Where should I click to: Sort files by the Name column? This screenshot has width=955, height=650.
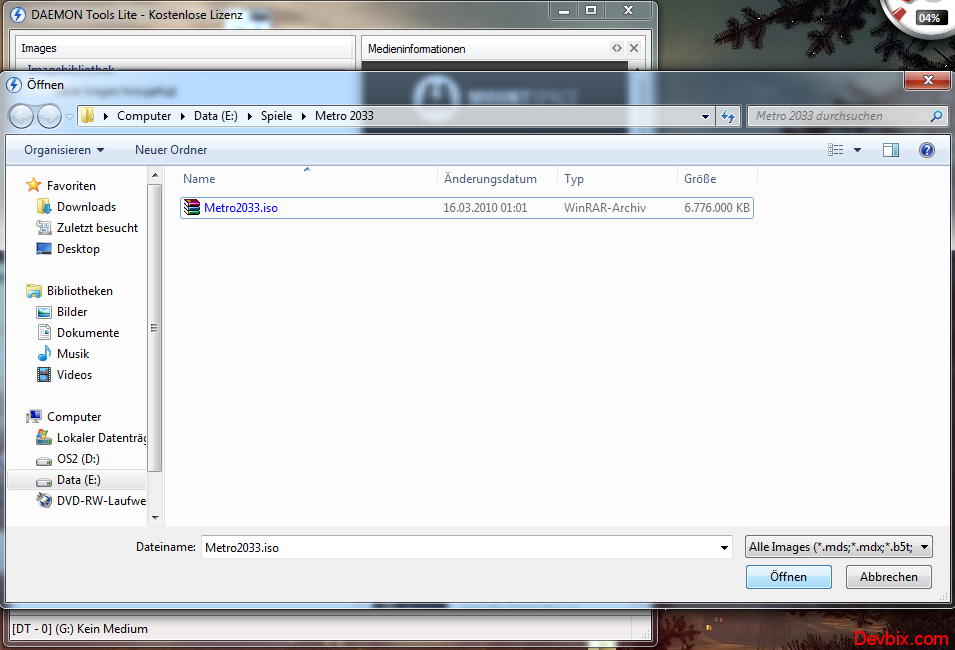[x=309, y=178]
